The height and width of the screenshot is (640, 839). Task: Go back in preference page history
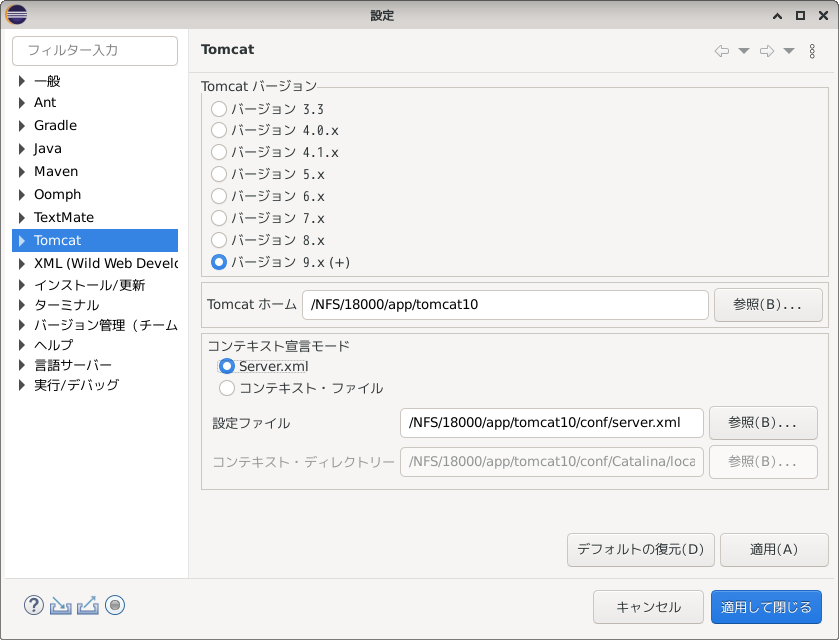pyautogui.click(x=721, y=51)
